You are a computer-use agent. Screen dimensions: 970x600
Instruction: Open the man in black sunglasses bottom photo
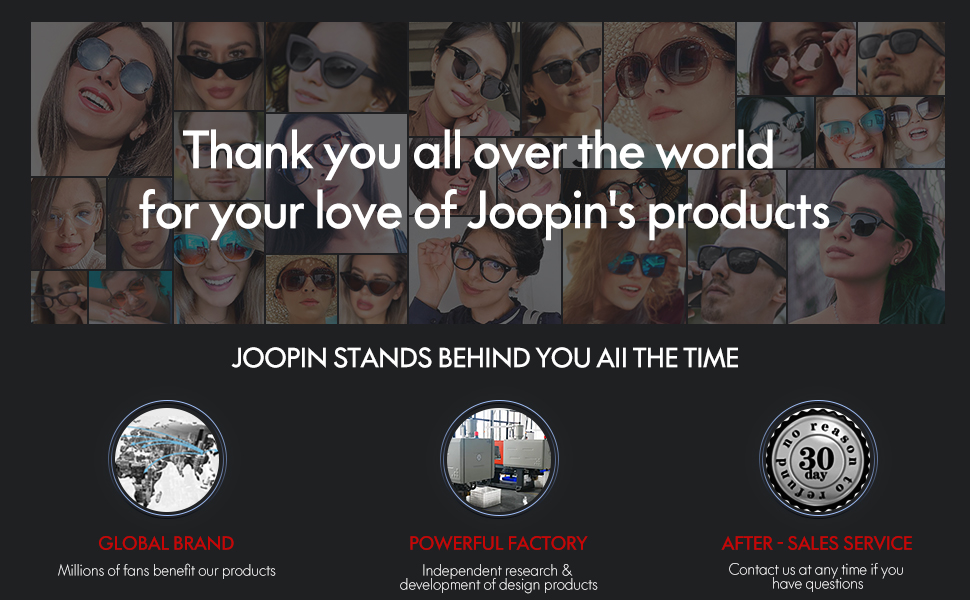737,278
